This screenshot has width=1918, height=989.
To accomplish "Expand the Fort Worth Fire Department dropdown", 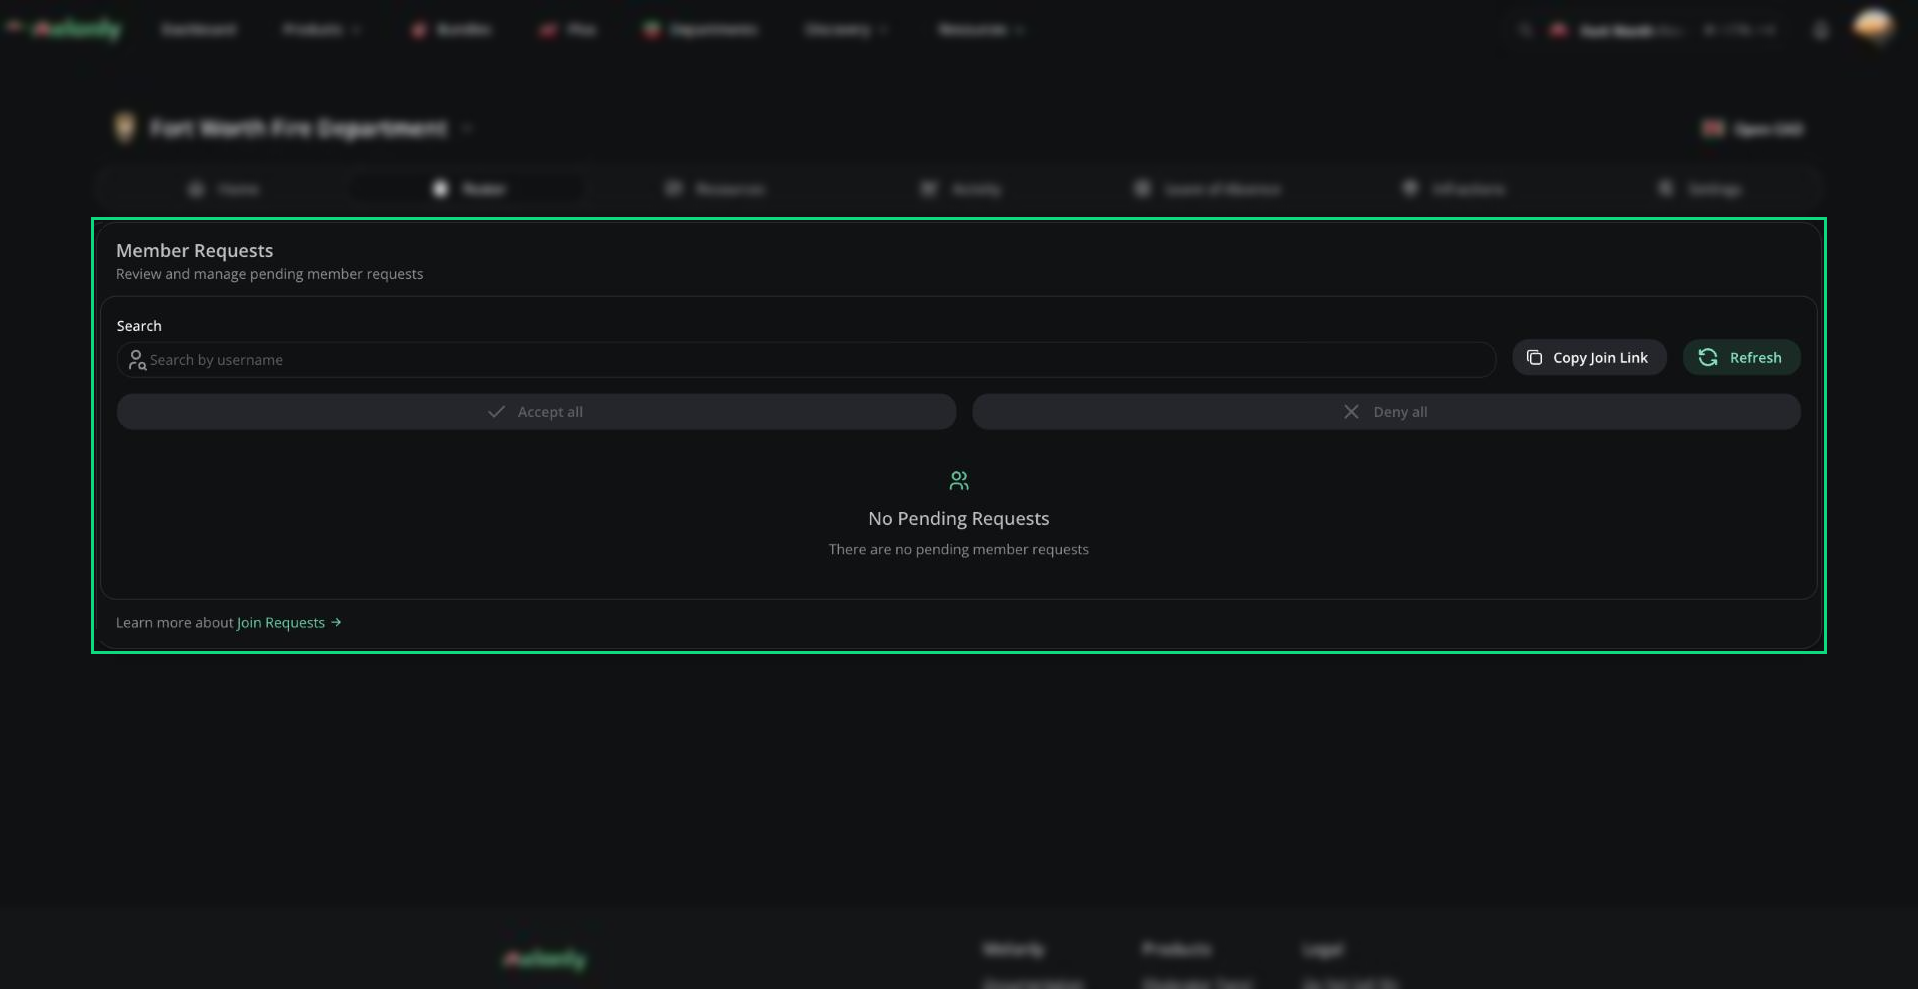I will [467, 129].
